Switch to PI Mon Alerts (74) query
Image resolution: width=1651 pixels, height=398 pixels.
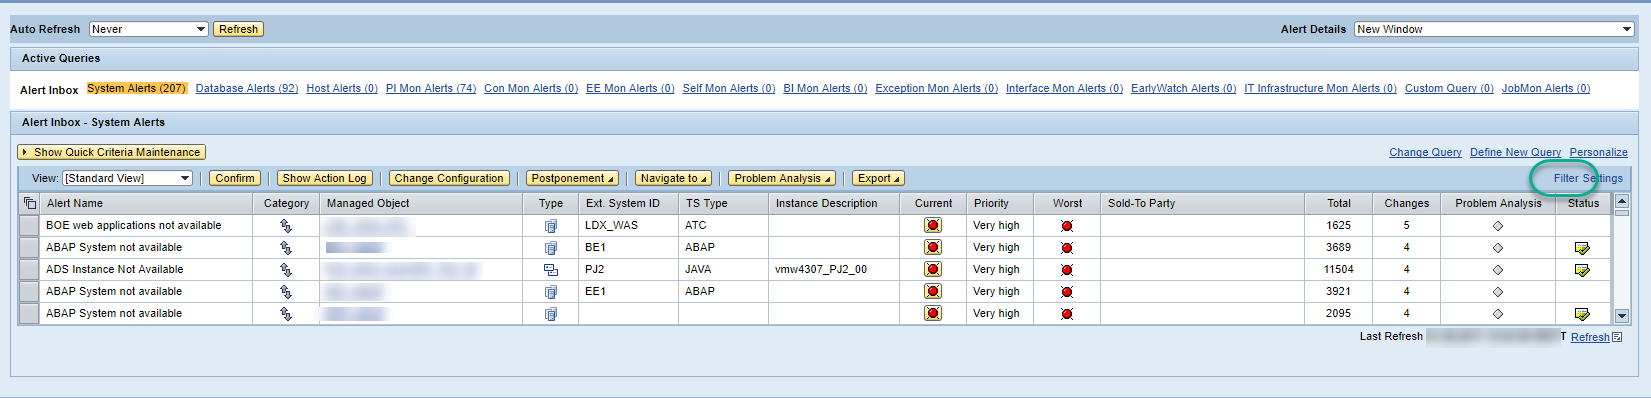tap(431, 88)
